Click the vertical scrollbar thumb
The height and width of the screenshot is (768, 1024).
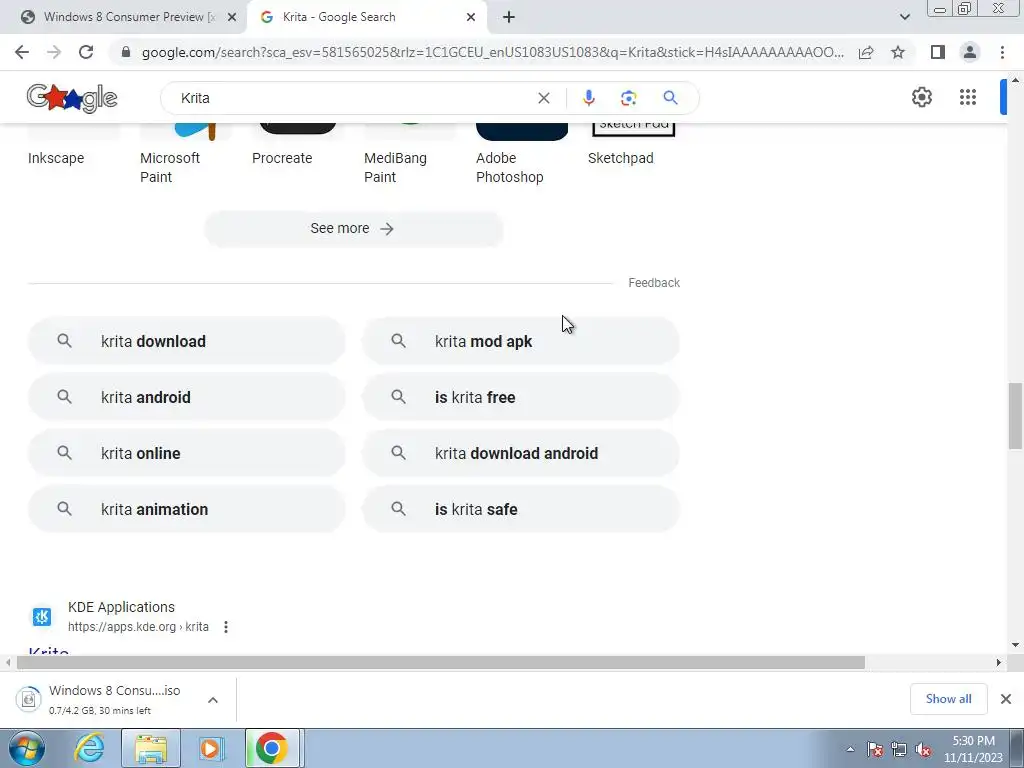[x=1015, y=416]
